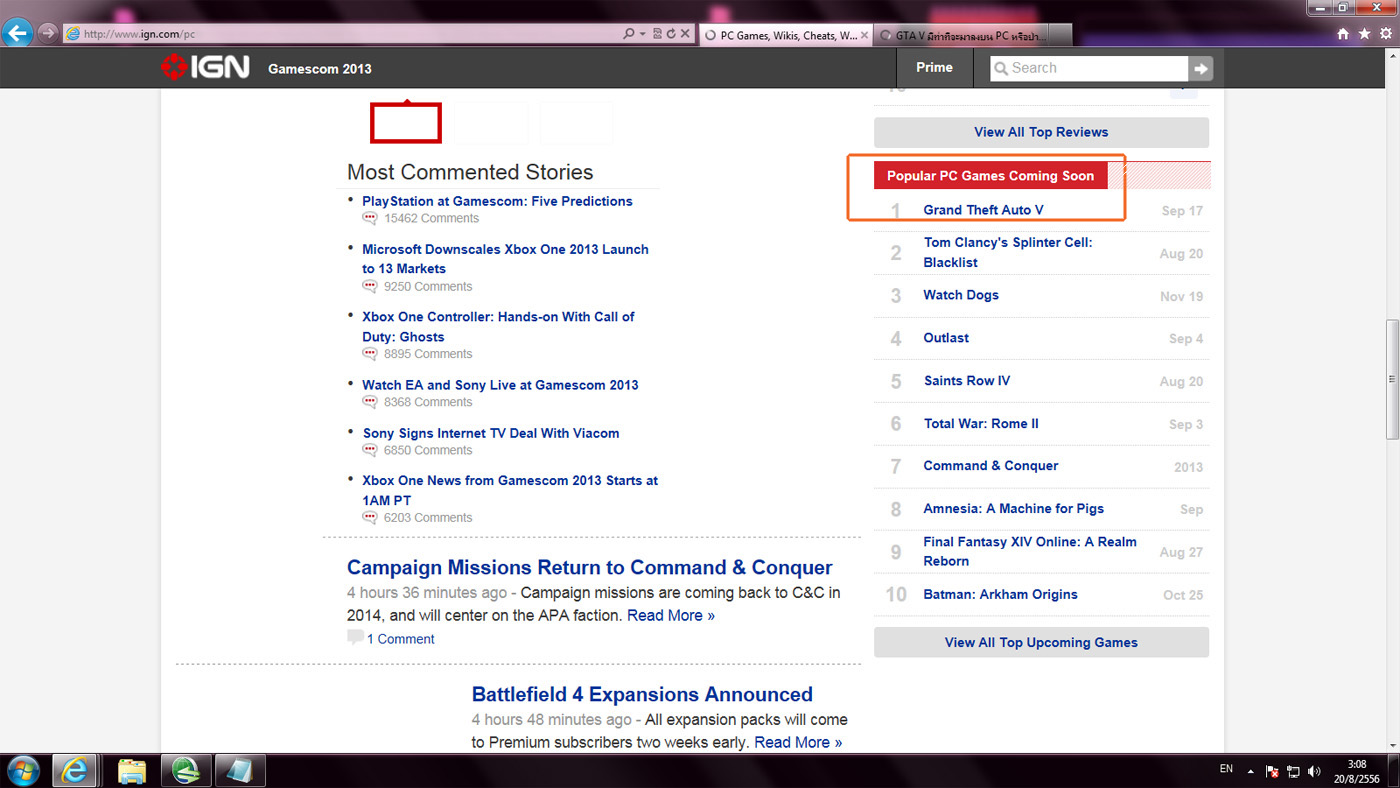Click the Most Commented Stories heading
1400x788 pixels.
point(470,172)
